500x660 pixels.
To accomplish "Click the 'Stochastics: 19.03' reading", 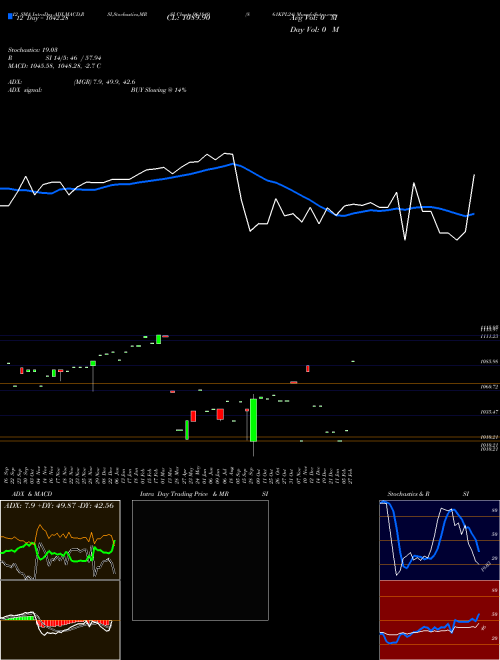I will coord(33,50).
